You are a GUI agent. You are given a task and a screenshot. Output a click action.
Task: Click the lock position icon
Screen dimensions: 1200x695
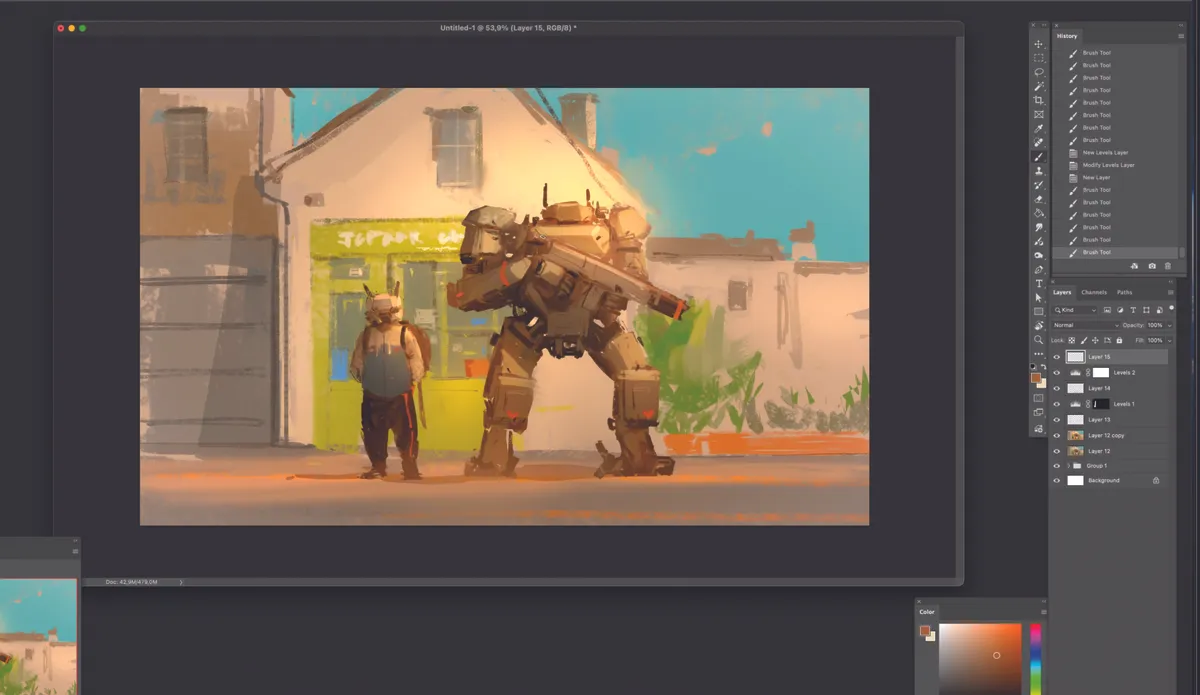point(1095,340)
